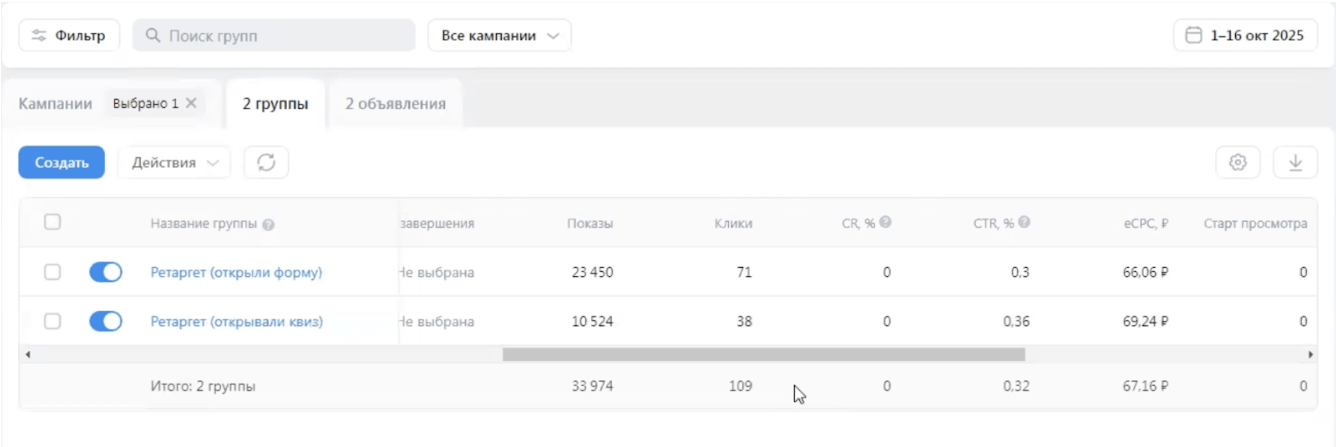1336x447 pixels.
Task: Switch to the Кампании tab
Action: 55,104
